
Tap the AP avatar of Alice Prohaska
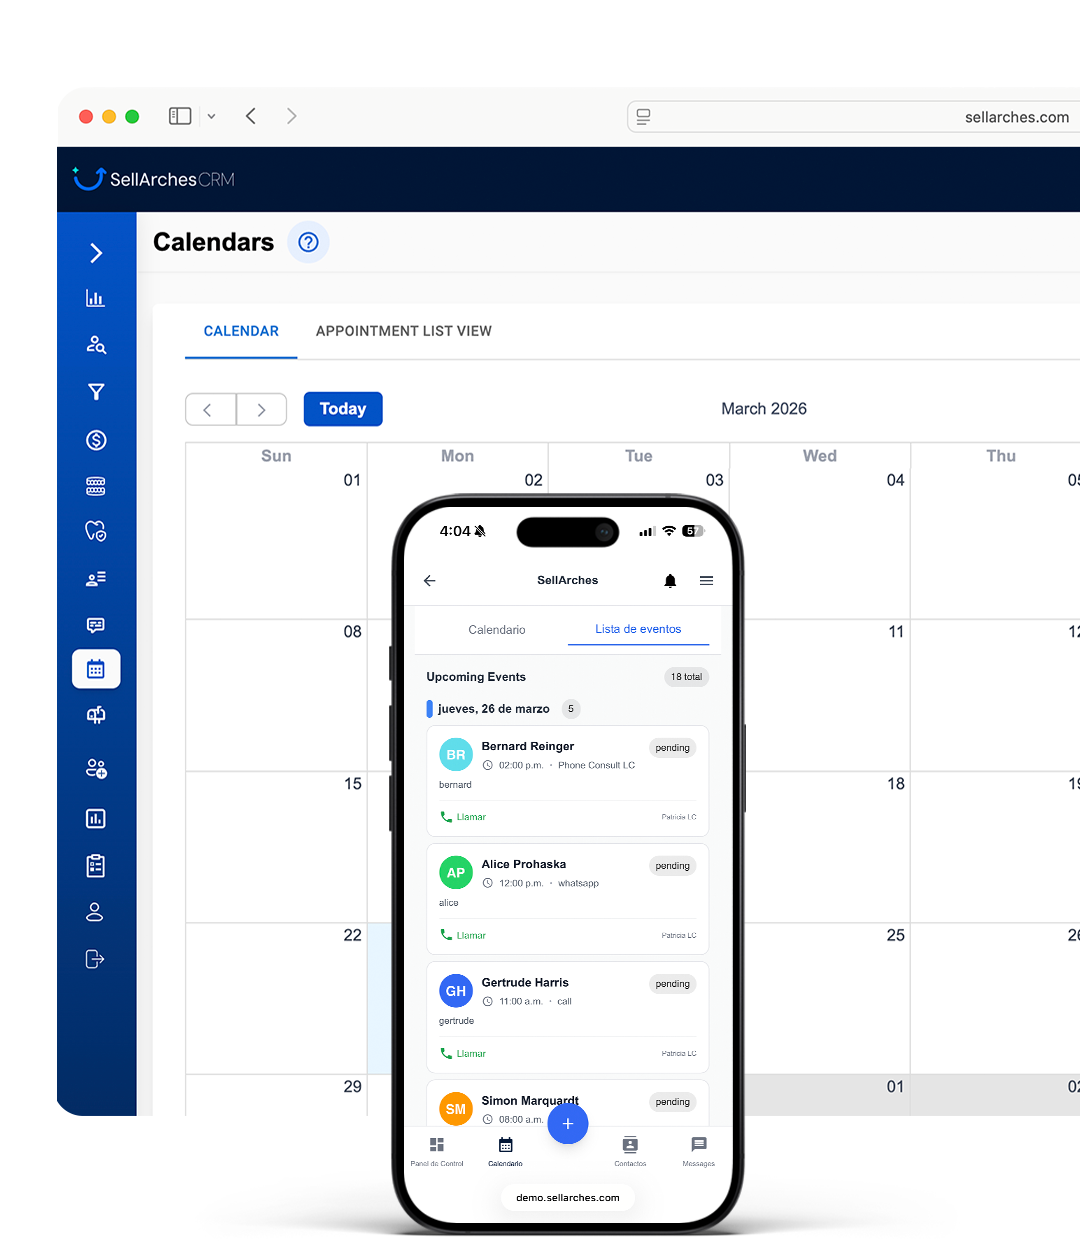point(456,873)
